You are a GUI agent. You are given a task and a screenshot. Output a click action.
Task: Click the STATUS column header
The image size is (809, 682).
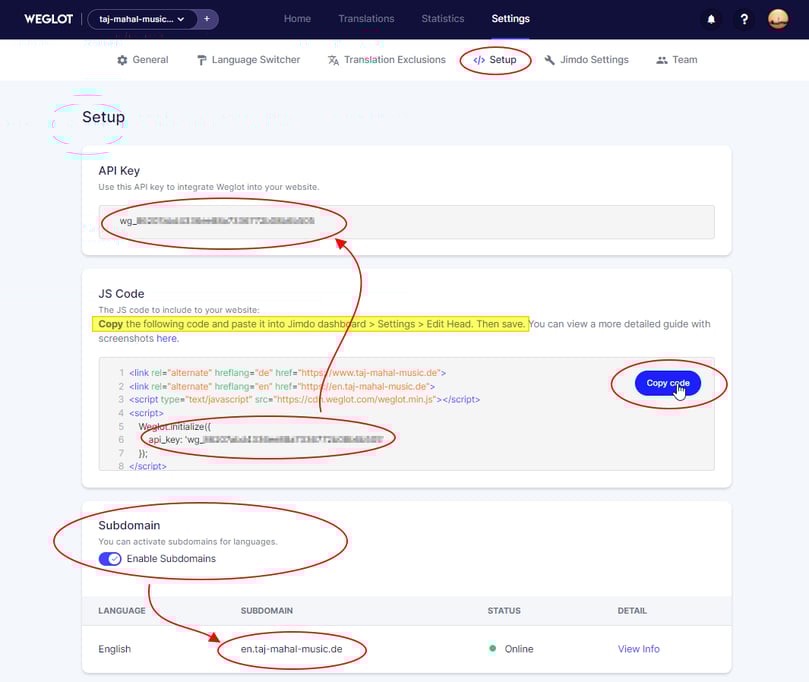click(x=504, y=611)
